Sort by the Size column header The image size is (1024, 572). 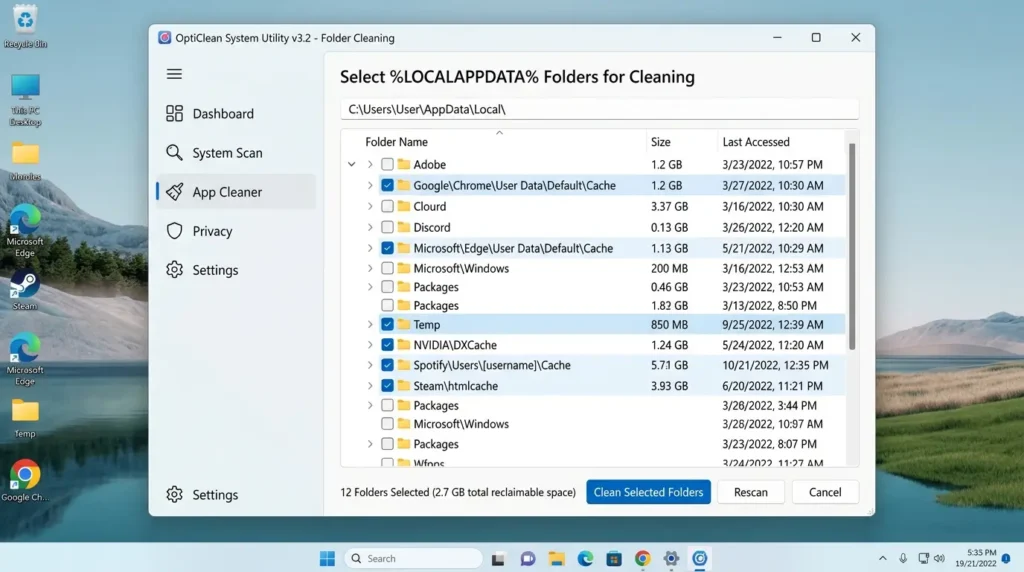(660, 142)
